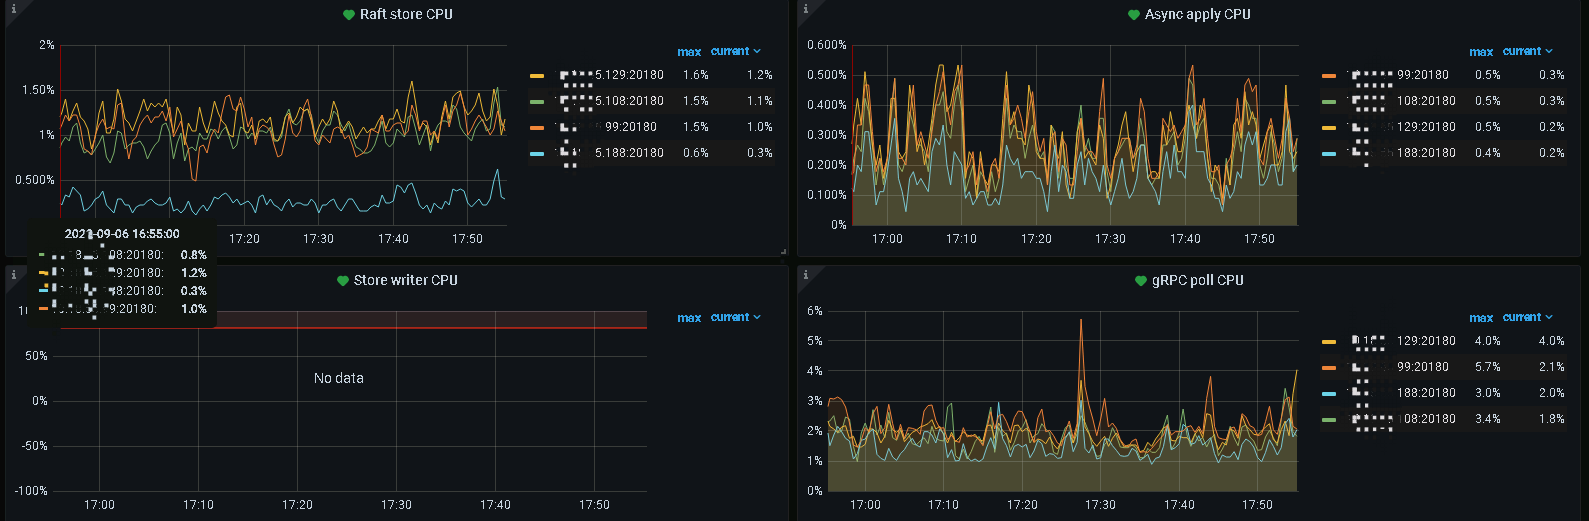Toggle the 5.188:20180 series in Raft store legend
1589x521 pixels.
pos(629,153)
